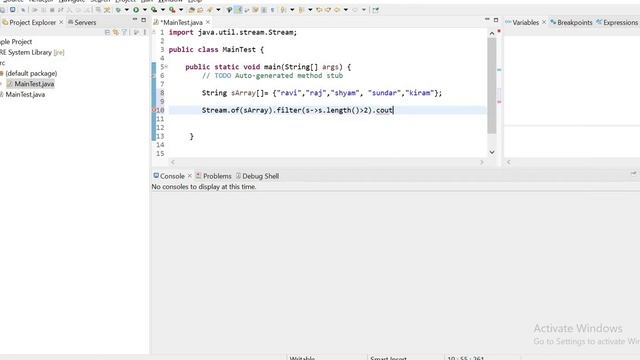Close the Console view tab
The width and height of the screenshot is (640, 360).
point(190,176)
